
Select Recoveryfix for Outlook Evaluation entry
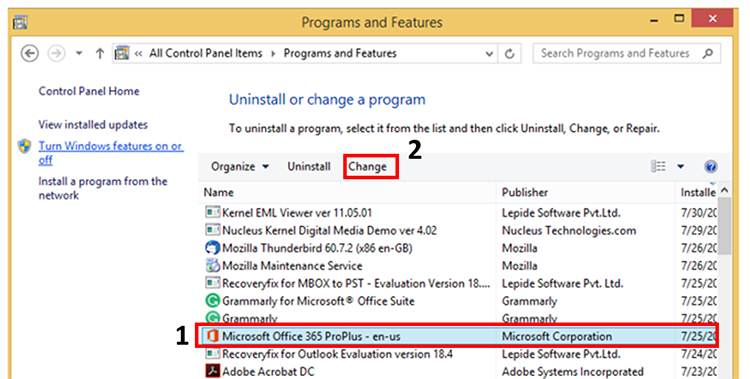pyautogui.click(x=458, y=354)
